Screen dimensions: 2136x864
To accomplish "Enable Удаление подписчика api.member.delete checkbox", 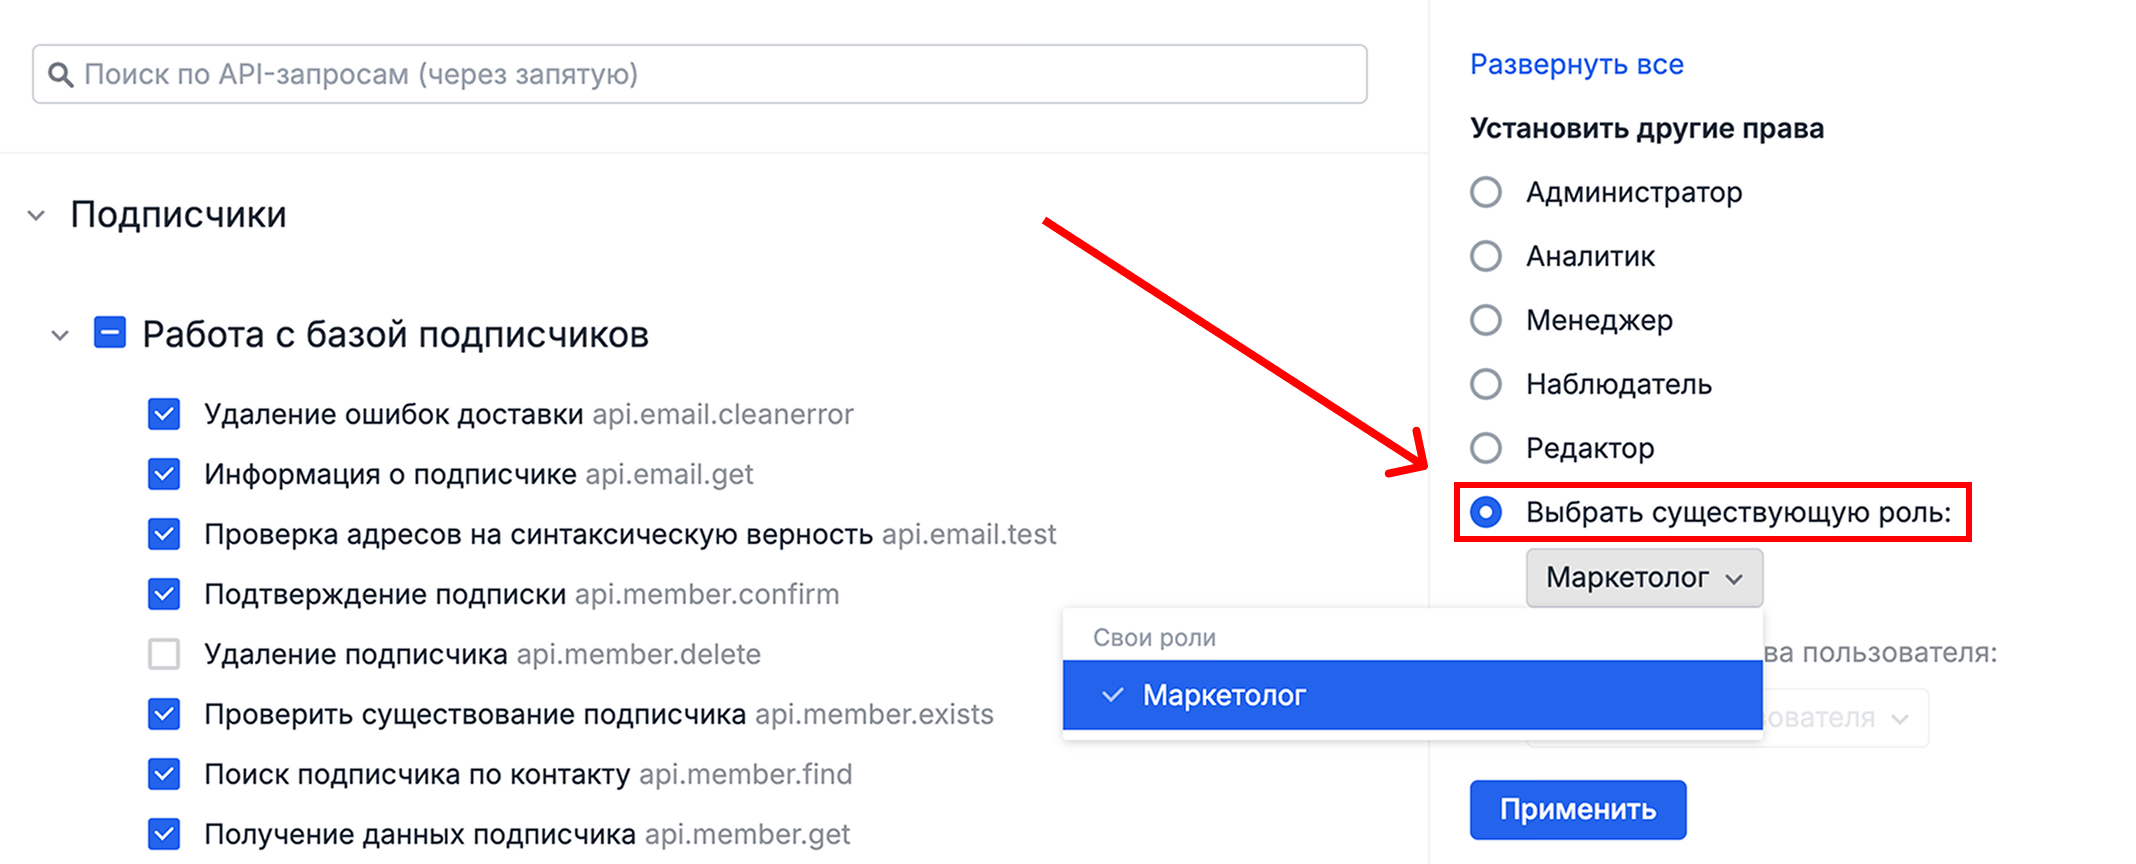I will pyautogui.click(x=164, y=654).
